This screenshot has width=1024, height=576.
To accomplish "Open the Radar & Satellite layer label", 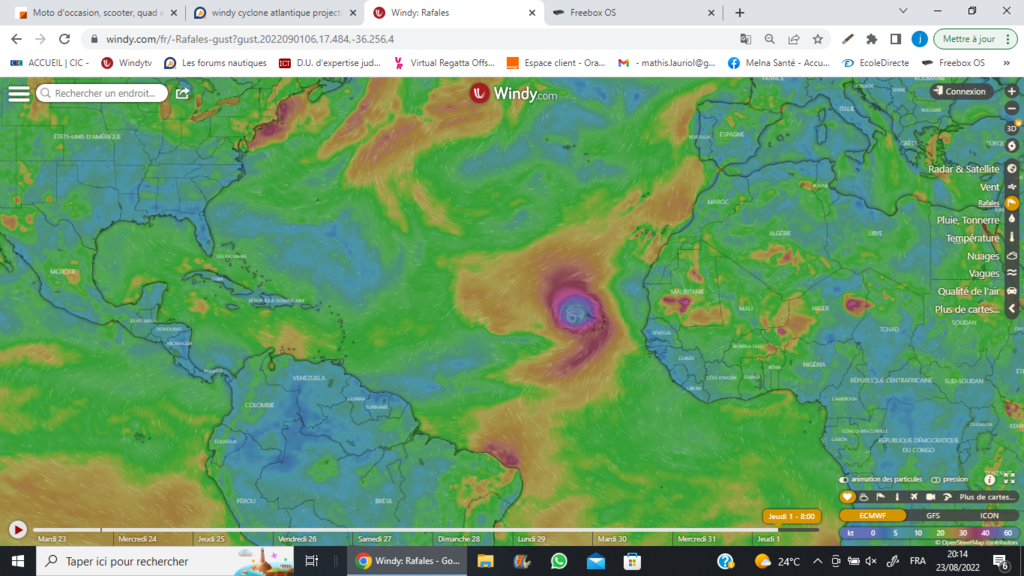I will pyautogui.click(x=963, y=169).
